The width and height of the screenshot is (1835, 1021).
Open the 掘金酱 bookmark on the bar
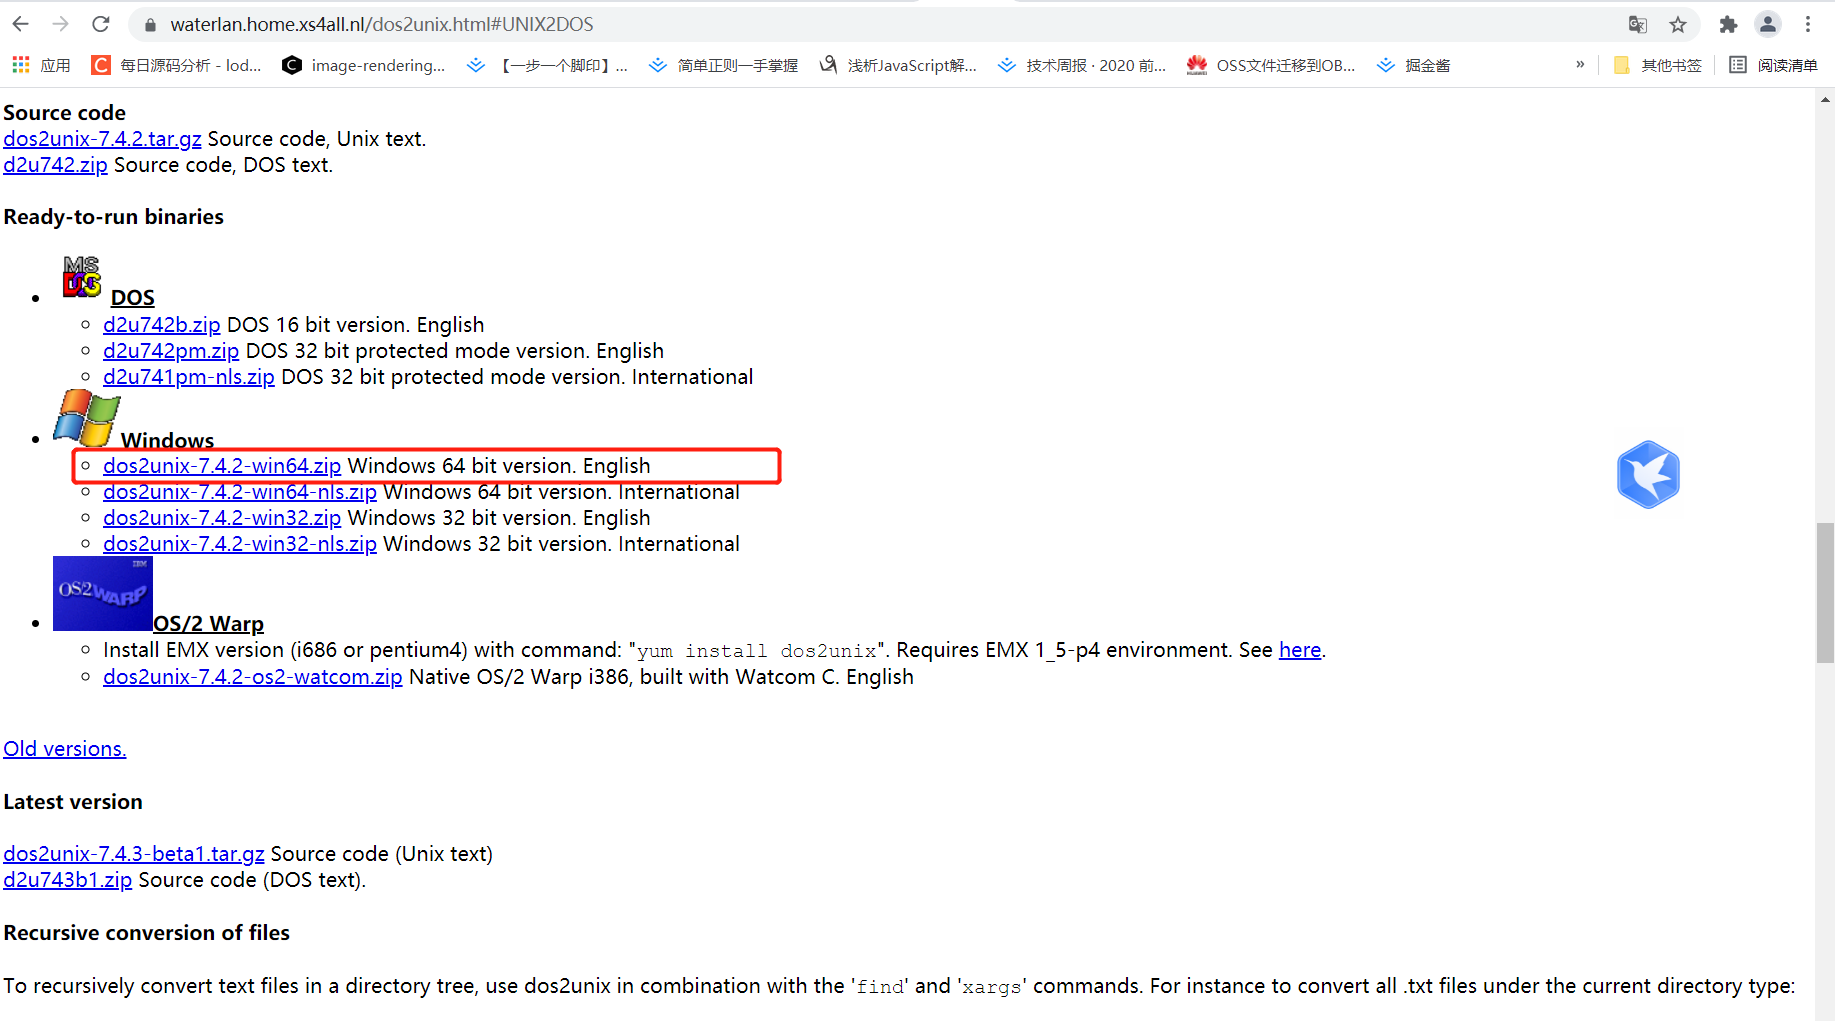[1413, 65]
